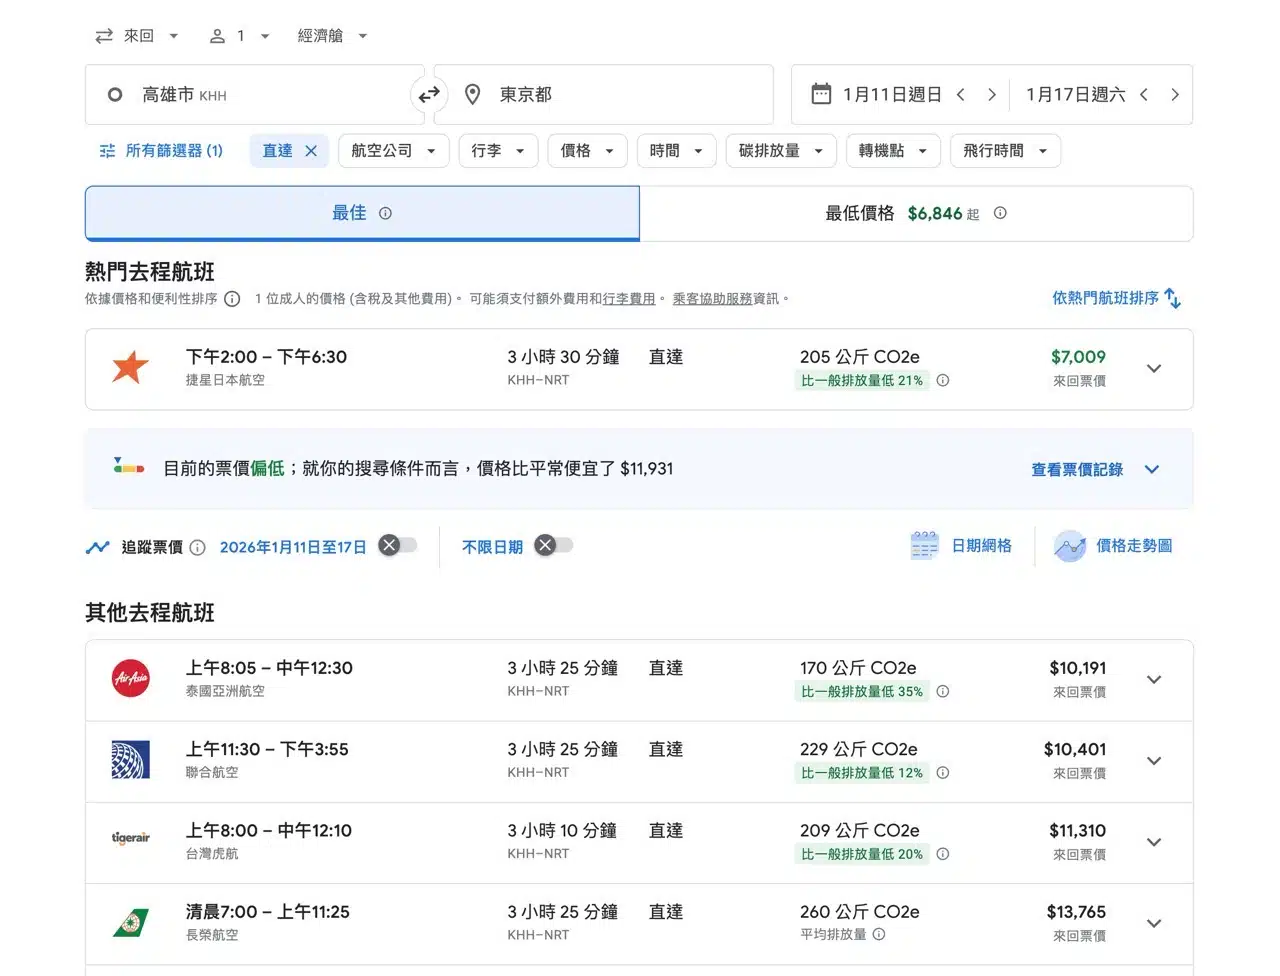Click the swap origin and destination icon
1280x976 pixels.
coord(429,95)
